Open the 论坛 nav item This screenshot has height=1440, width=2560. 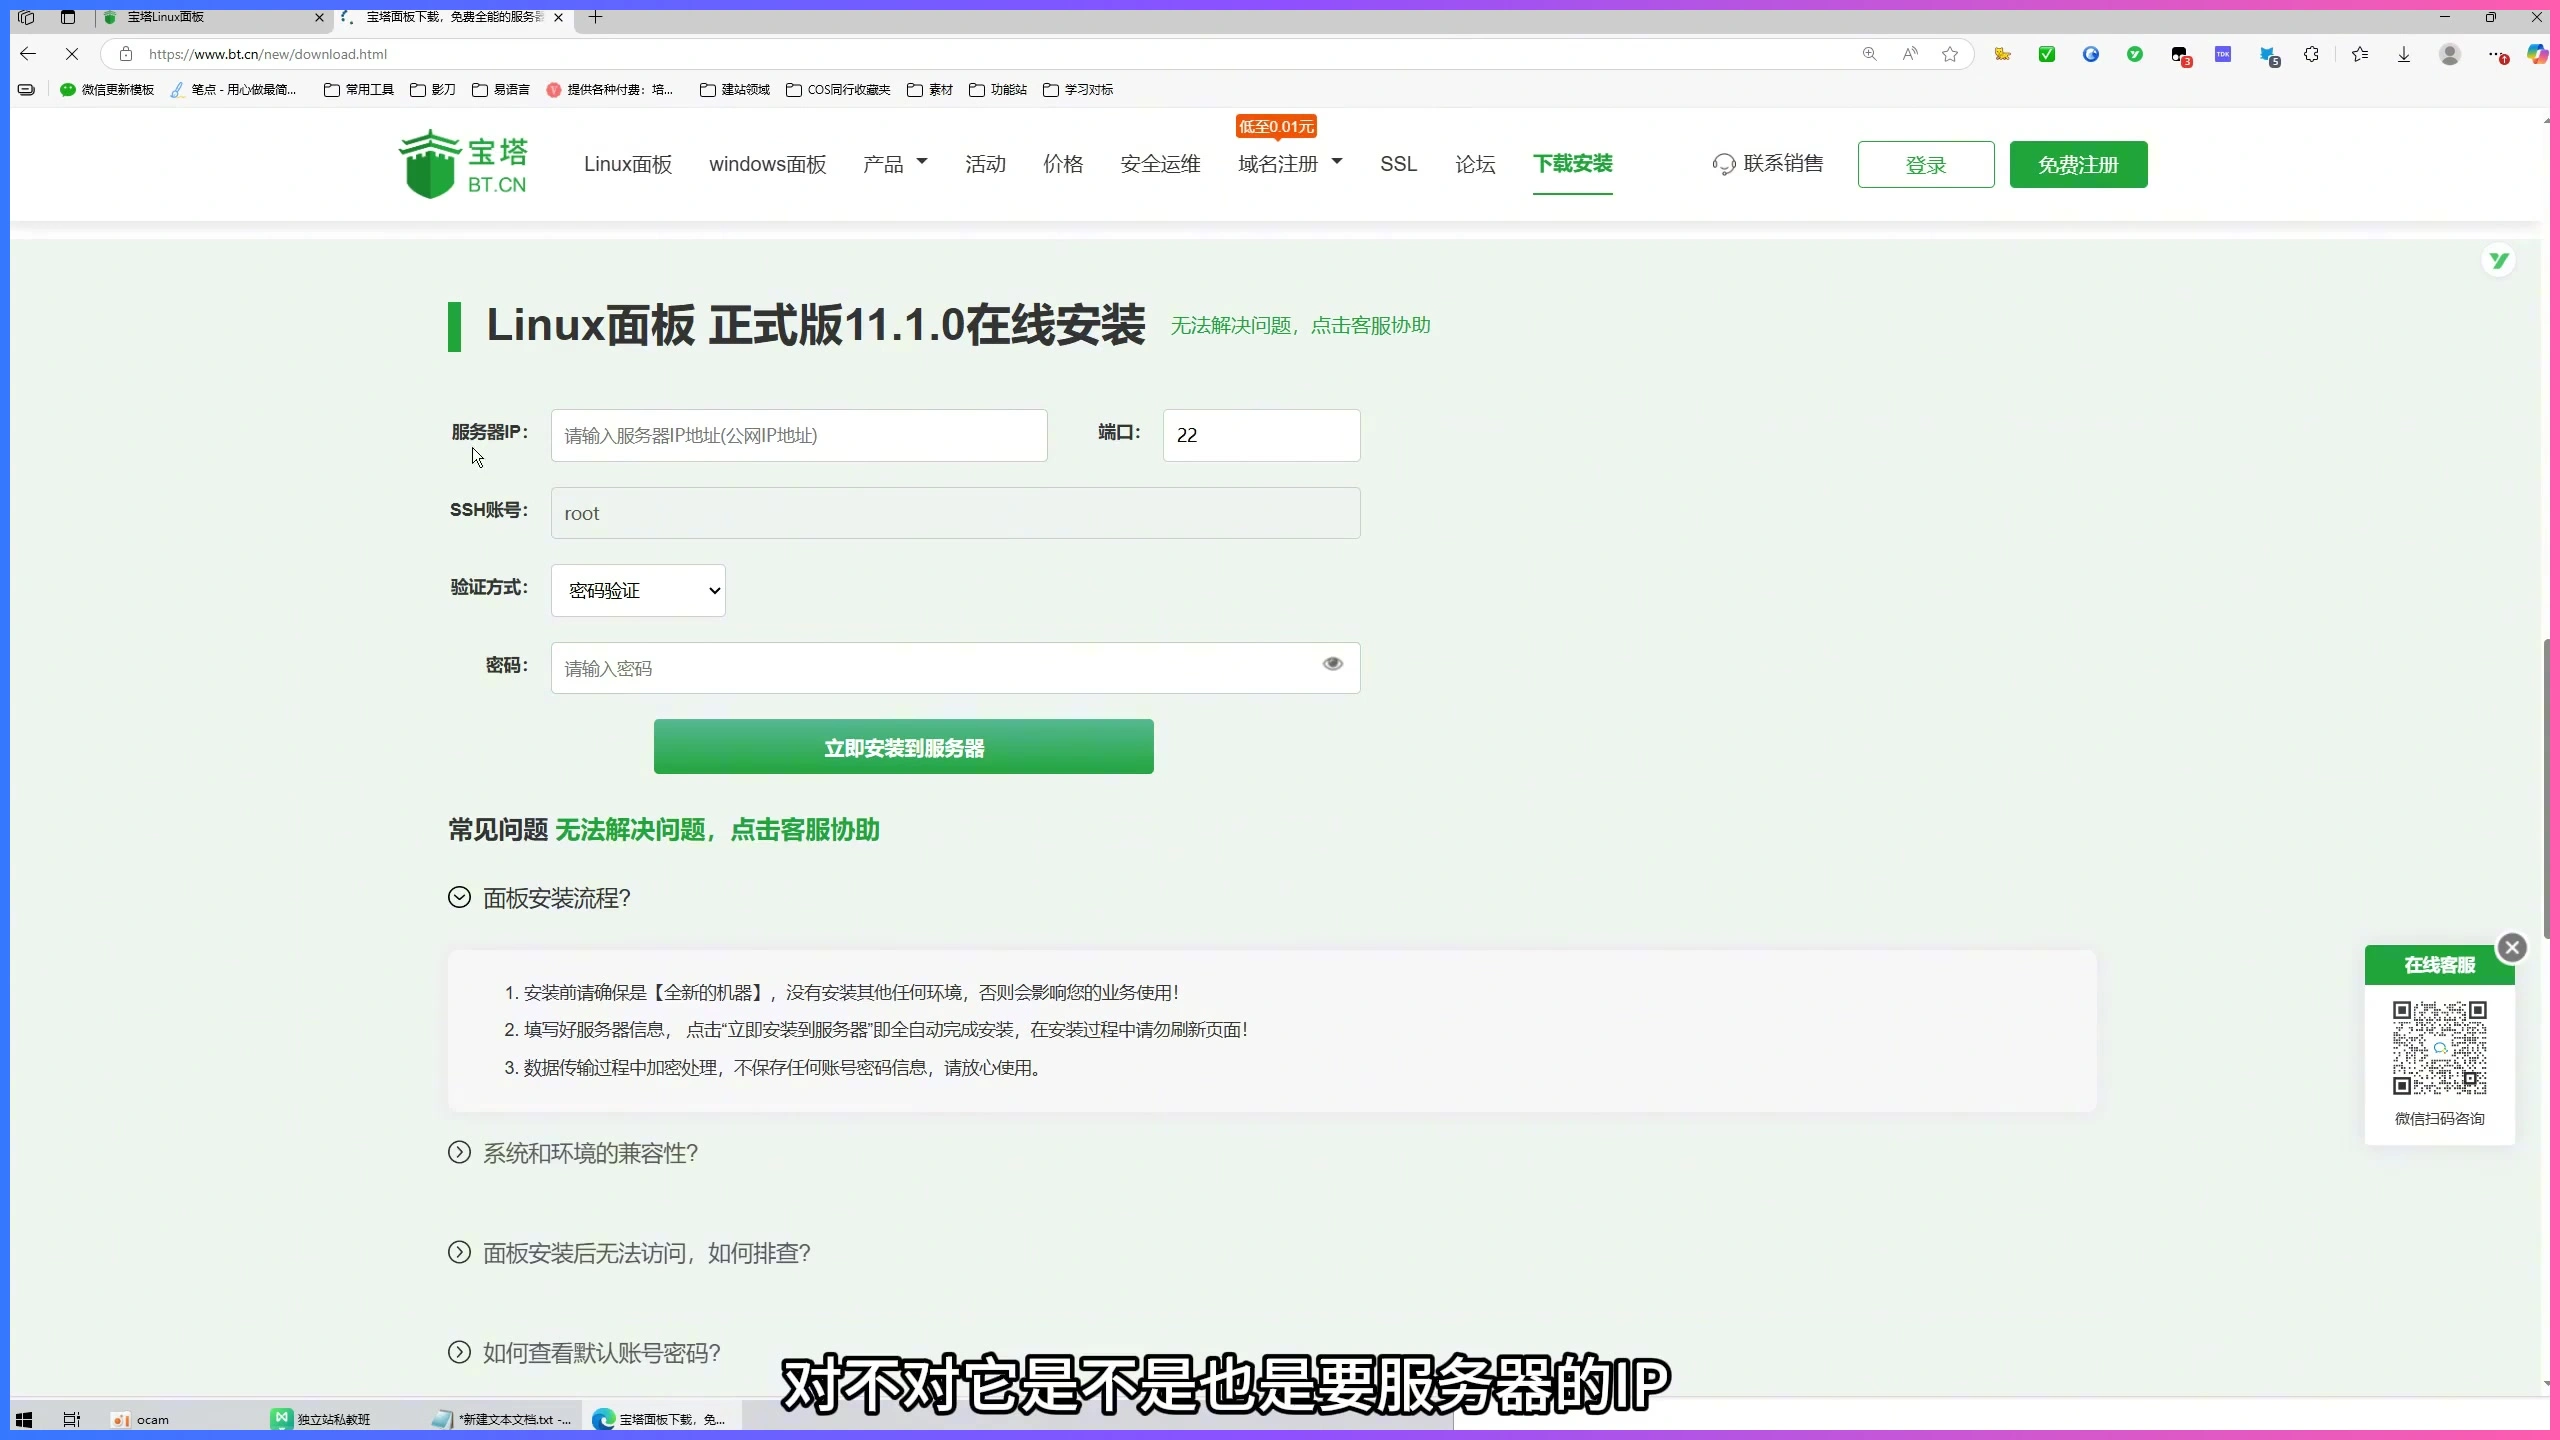point(1475,164)
